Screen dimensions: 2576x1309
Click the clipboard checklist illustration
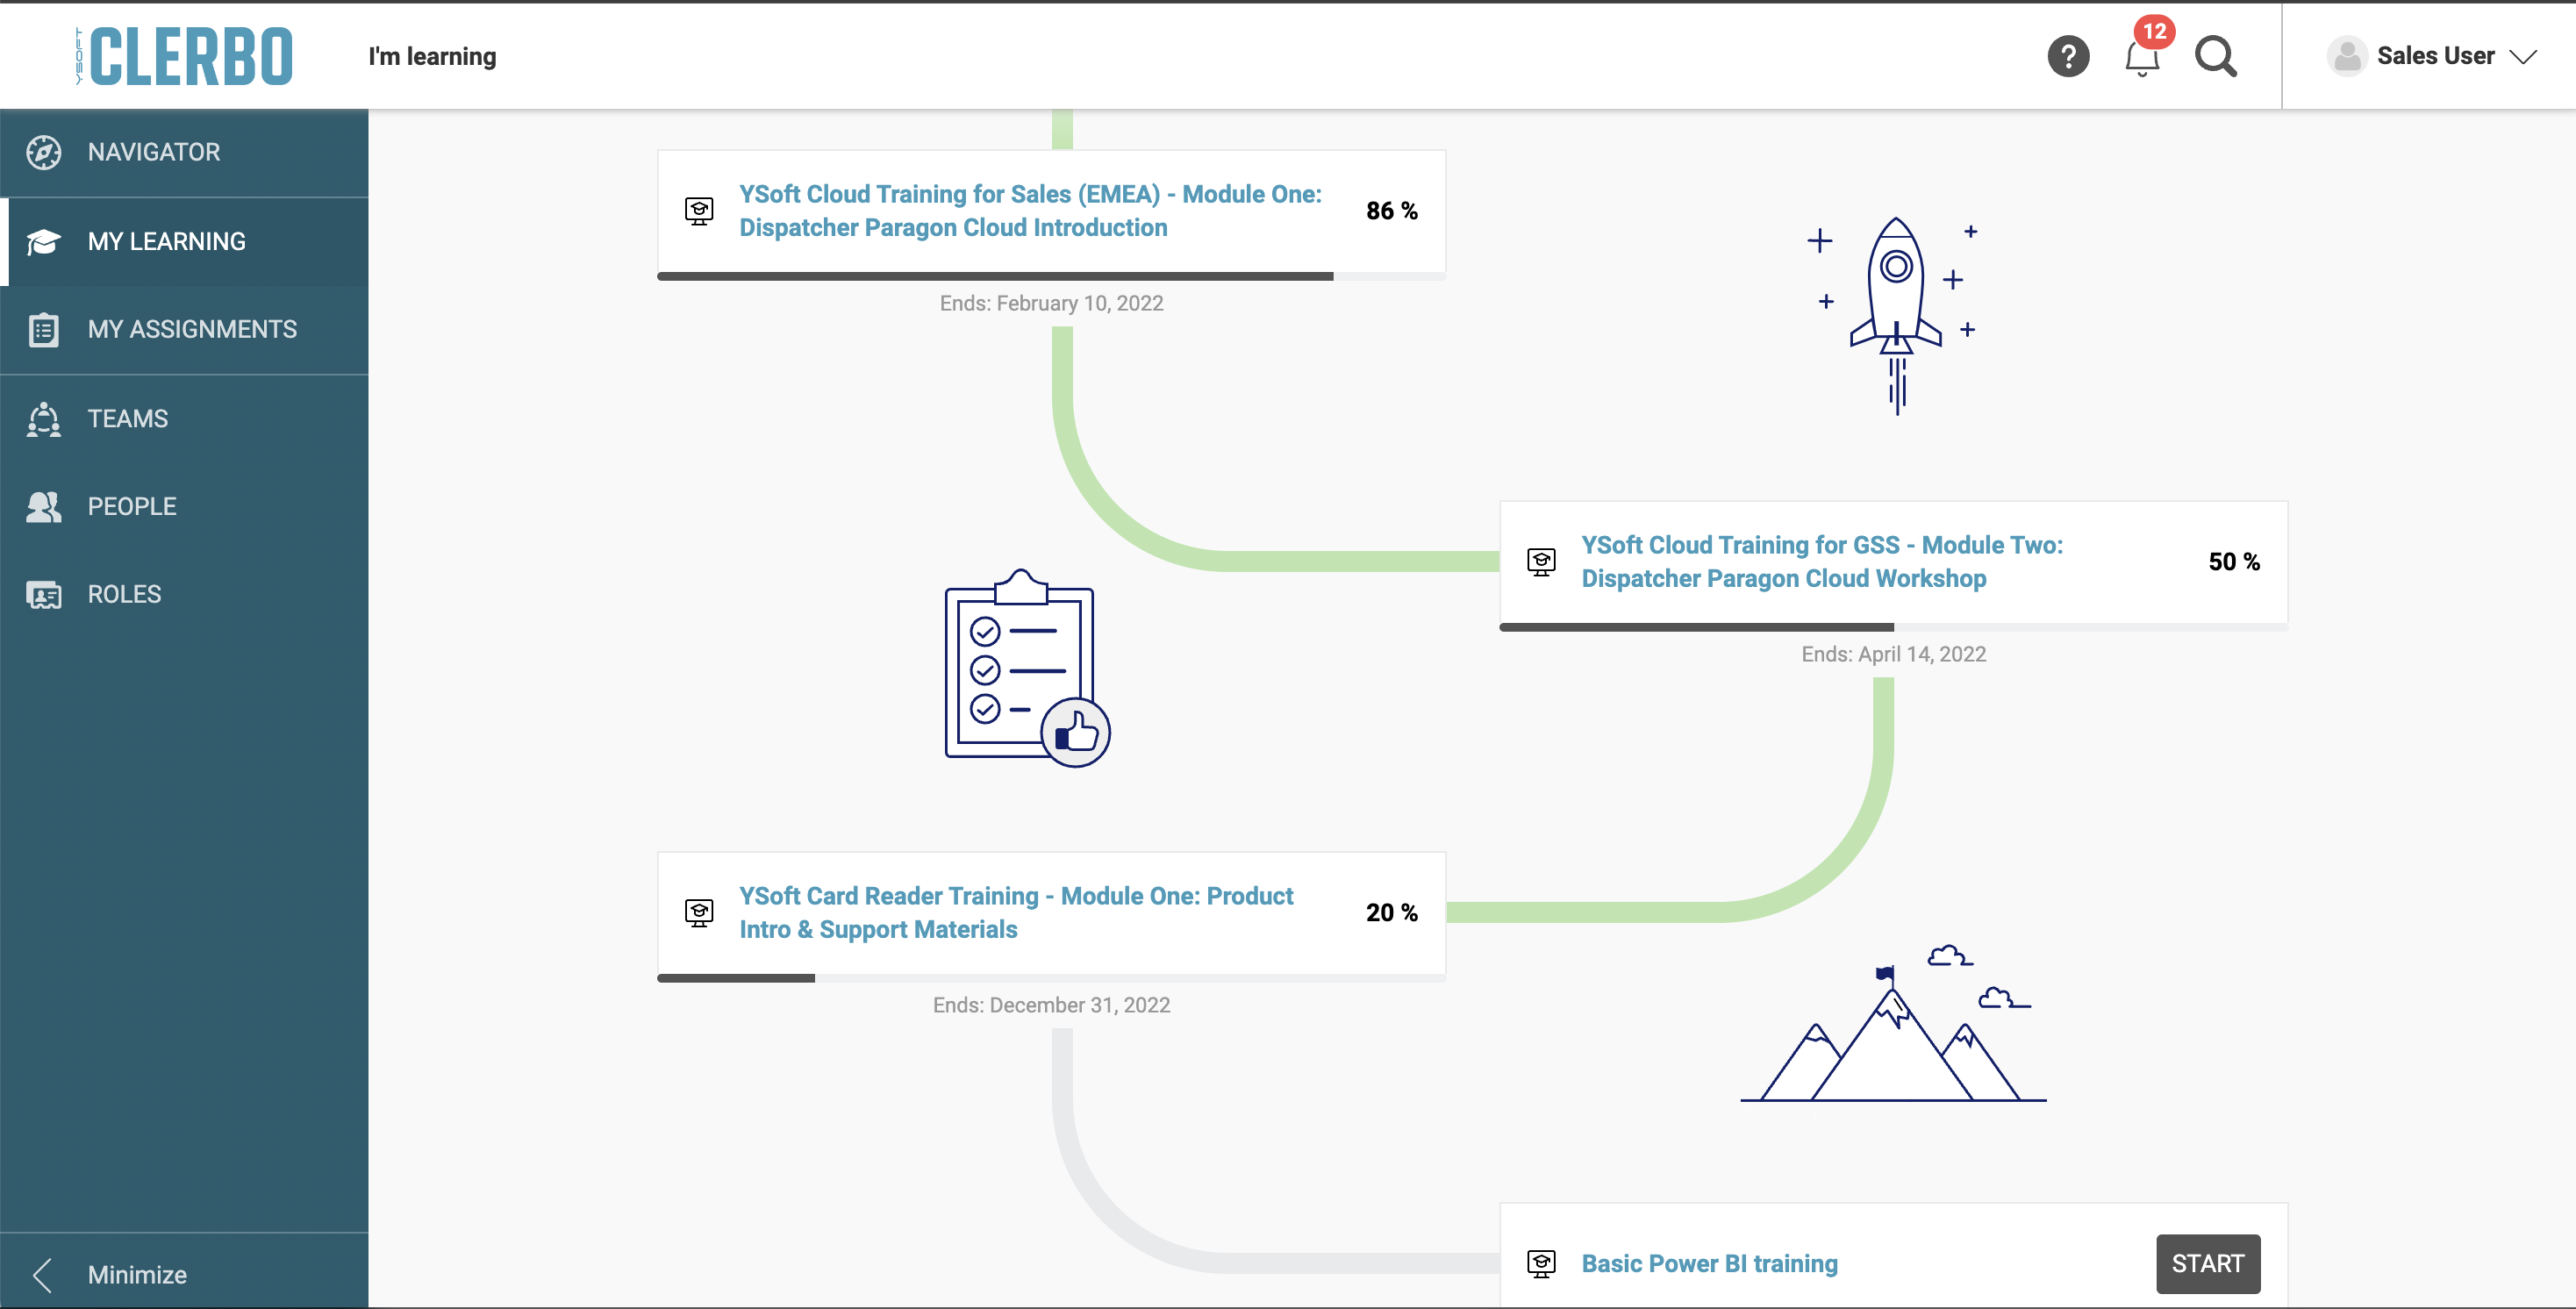tap(1027, 668)
